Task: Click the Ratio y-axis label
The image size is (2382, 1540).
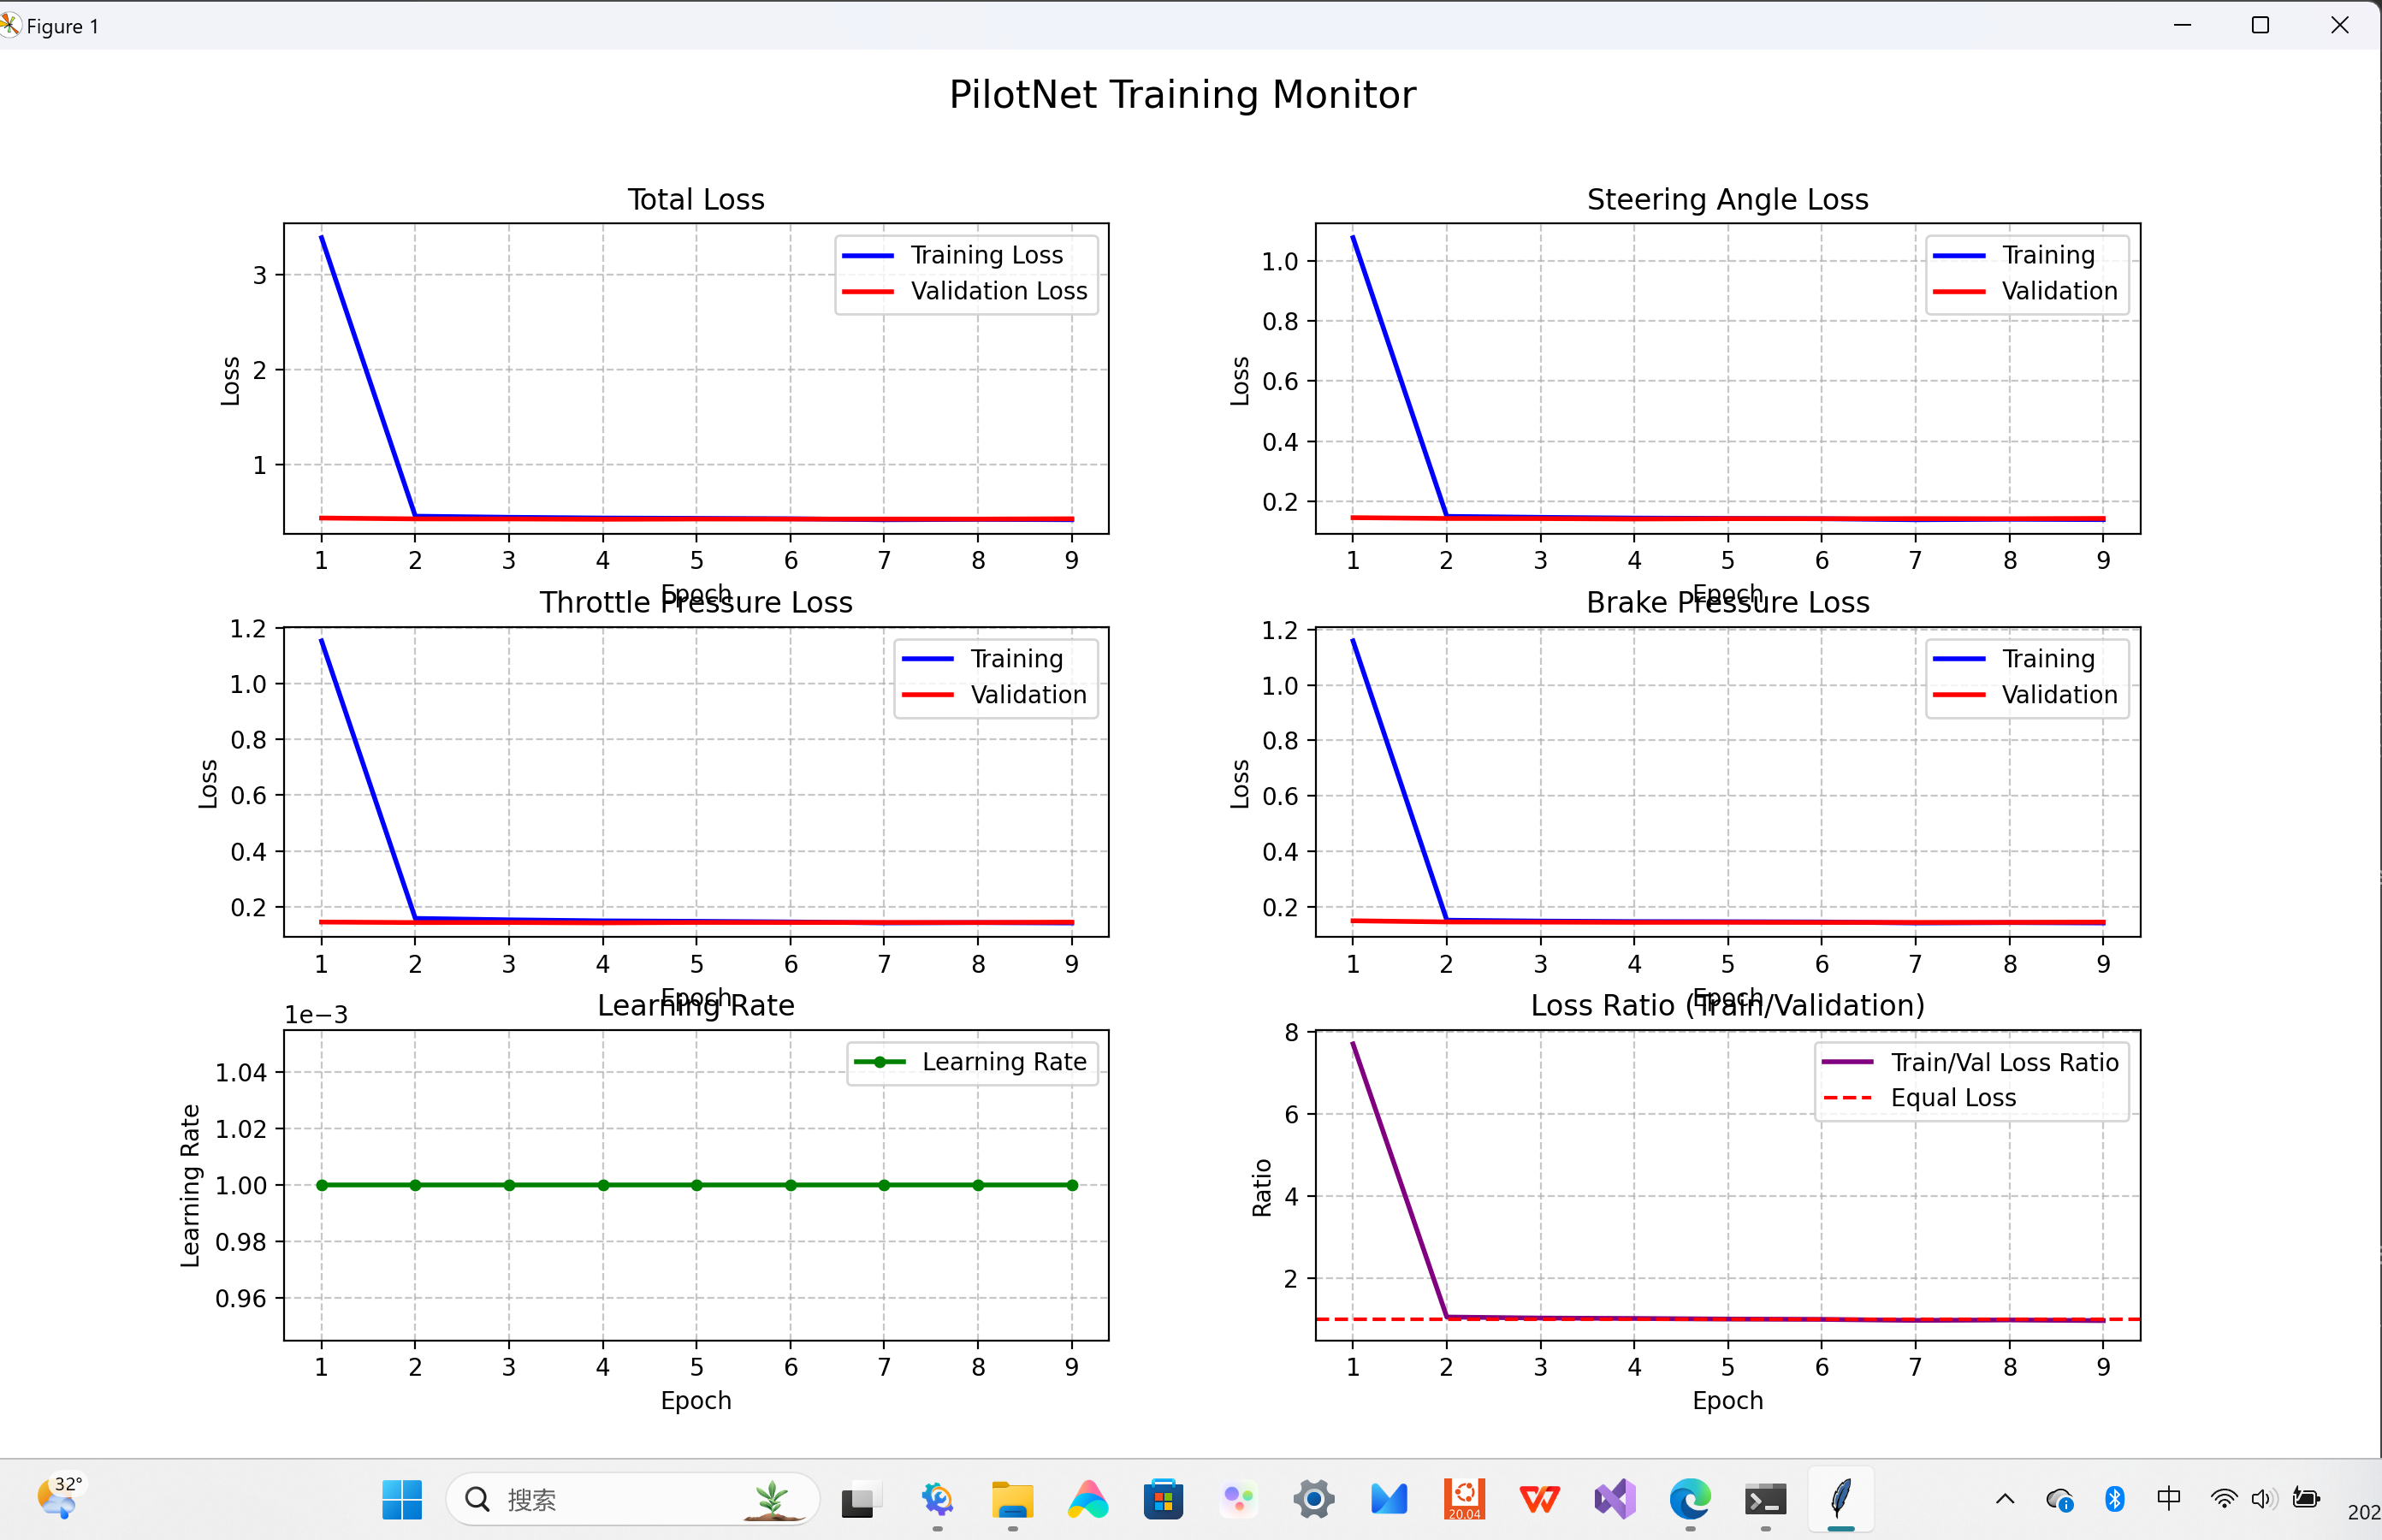Action: coord(1262,1187)
